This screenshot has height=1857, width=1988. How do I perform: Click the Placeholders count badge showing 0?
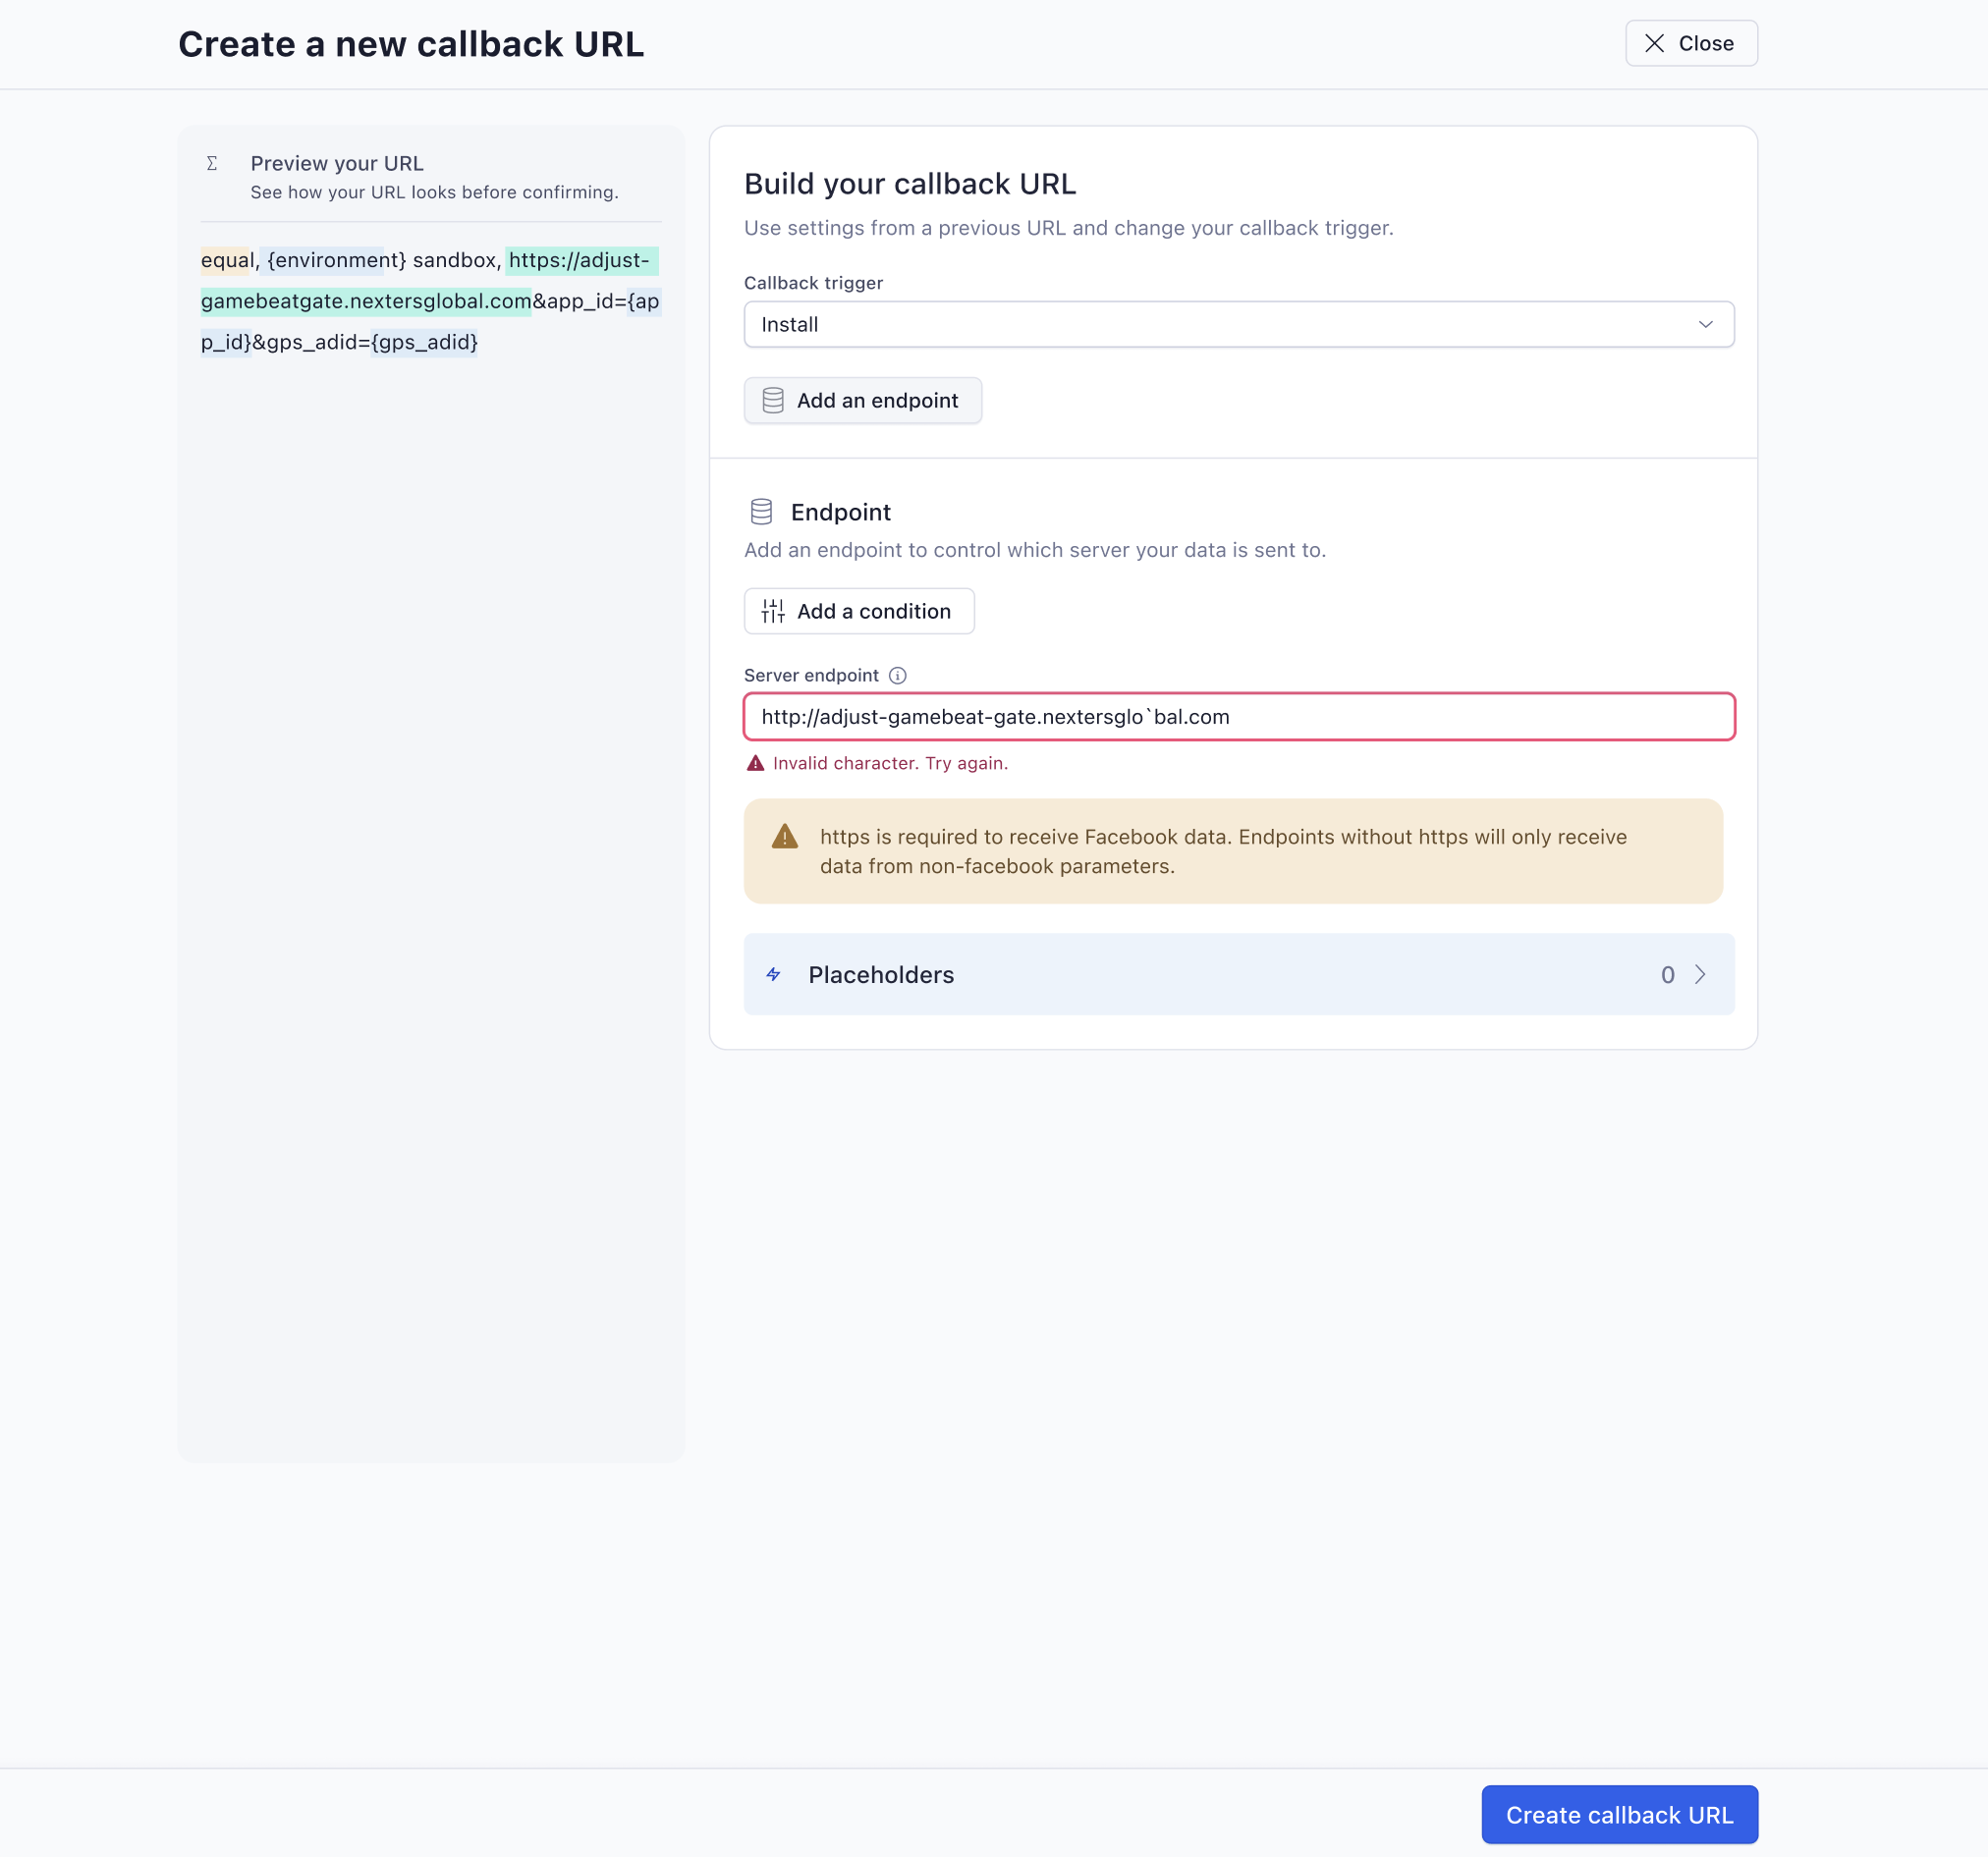pyautogui.click(x=1667, y=974)
